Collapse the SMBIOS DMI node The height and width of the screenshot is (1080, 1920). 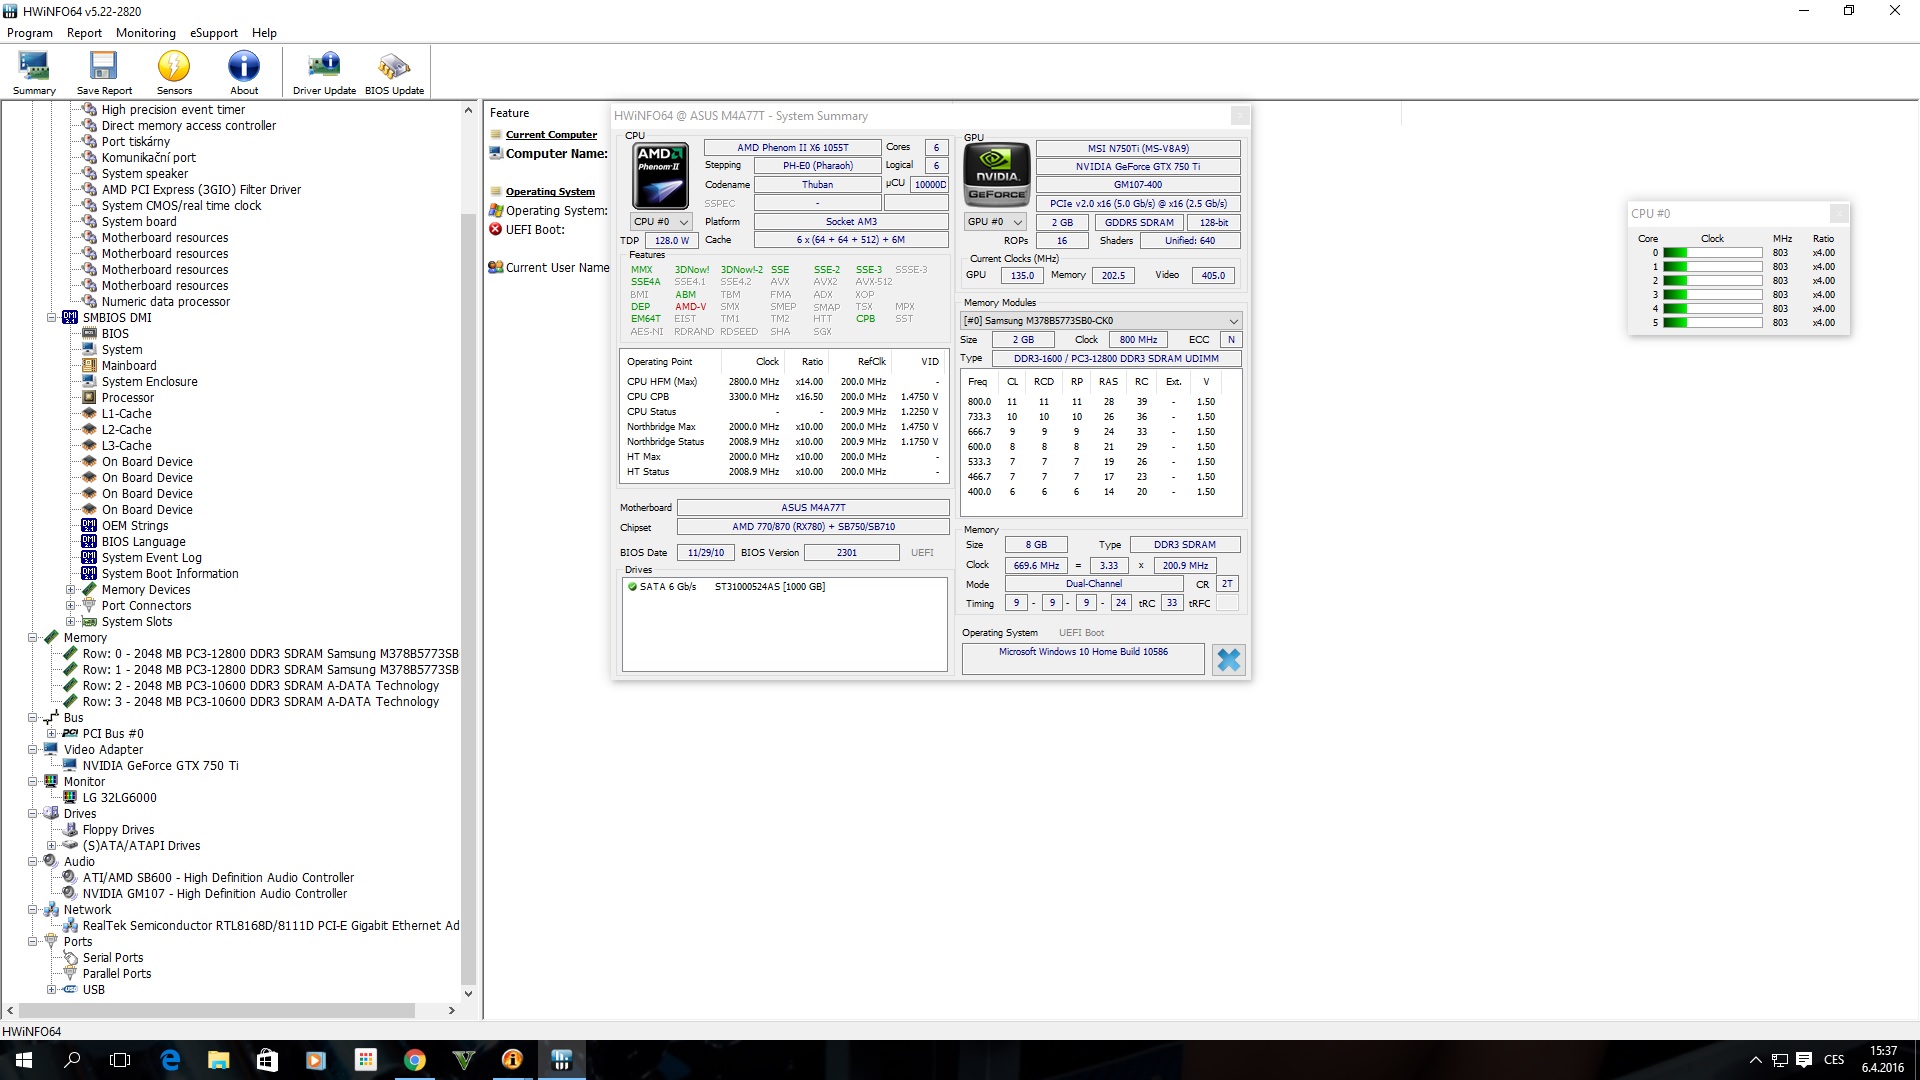coord(52,318)
